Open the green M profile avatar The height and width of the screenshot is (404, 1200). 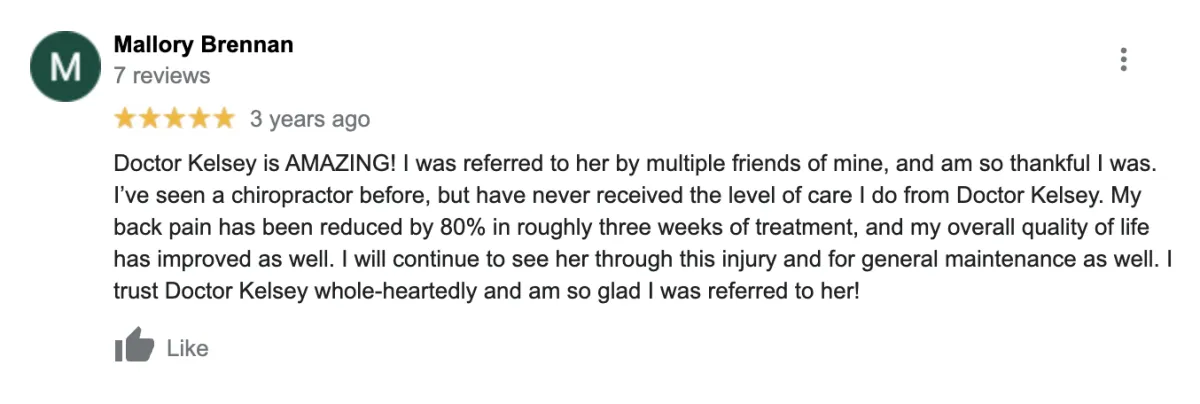(66, 67)
